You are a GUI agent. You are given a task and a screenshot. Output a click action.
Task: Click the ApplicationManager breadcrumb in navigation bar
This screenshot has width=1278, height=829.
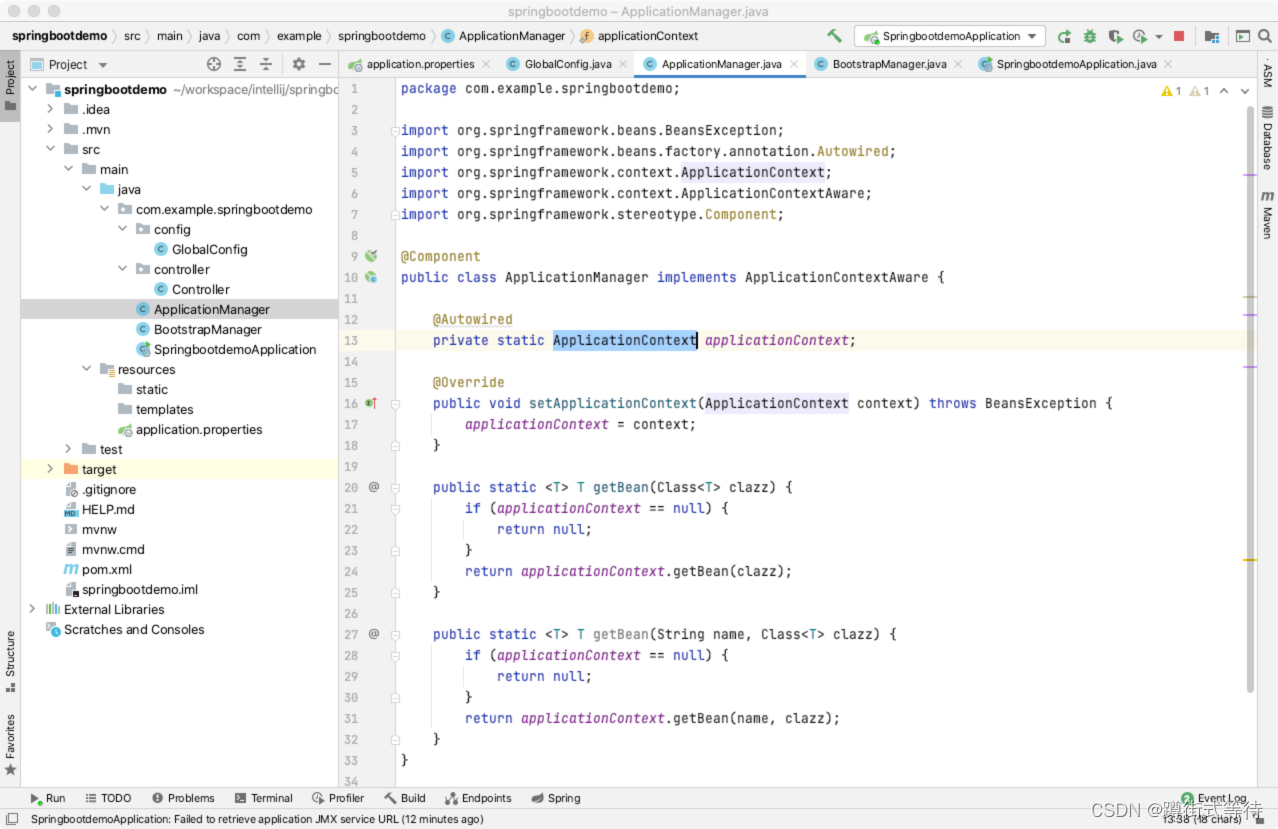503,36
